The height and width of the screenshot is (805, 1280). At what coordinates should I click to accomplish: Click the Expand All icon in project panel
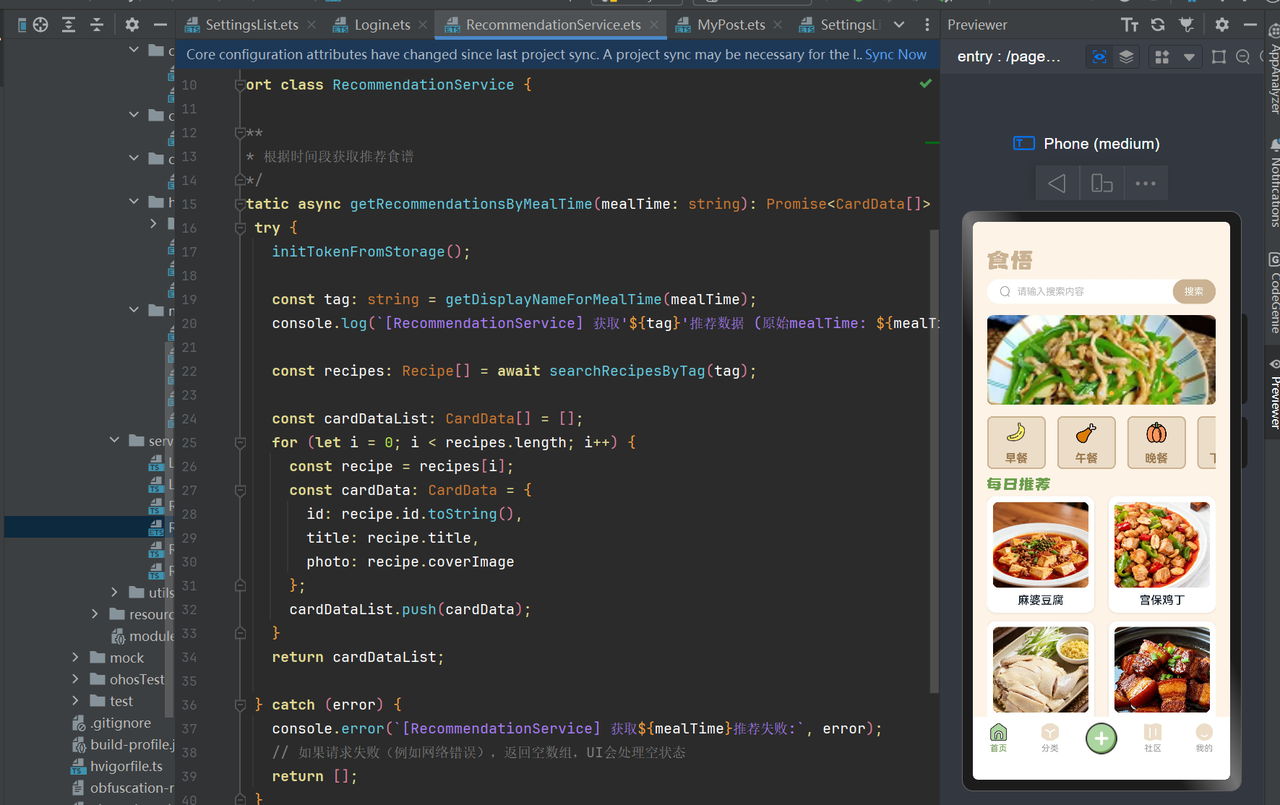(x=68, y=25)
